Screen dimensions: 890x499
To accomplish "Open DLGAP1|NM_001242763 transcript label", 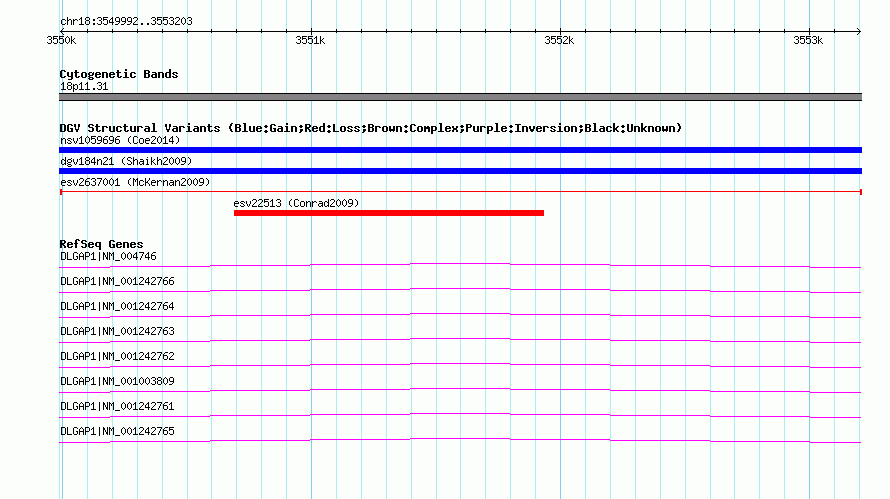I will pyautogui.click(x=117, y=331).
